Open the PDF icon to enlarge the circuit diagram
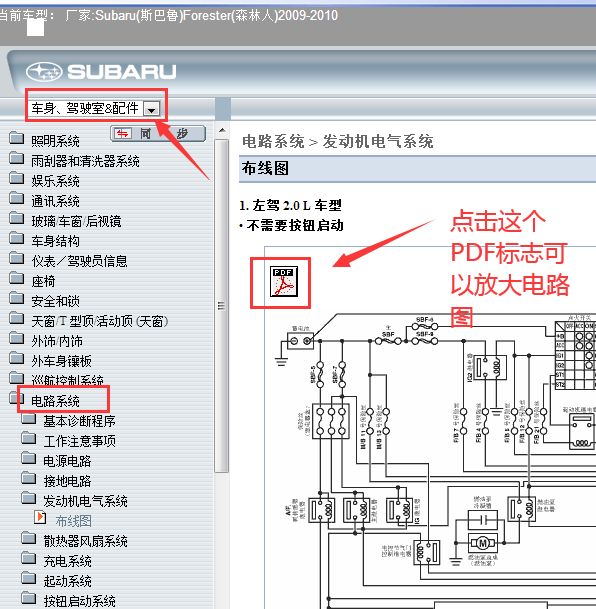The height and width of the screenshot is (609, 596). [283, 281]
